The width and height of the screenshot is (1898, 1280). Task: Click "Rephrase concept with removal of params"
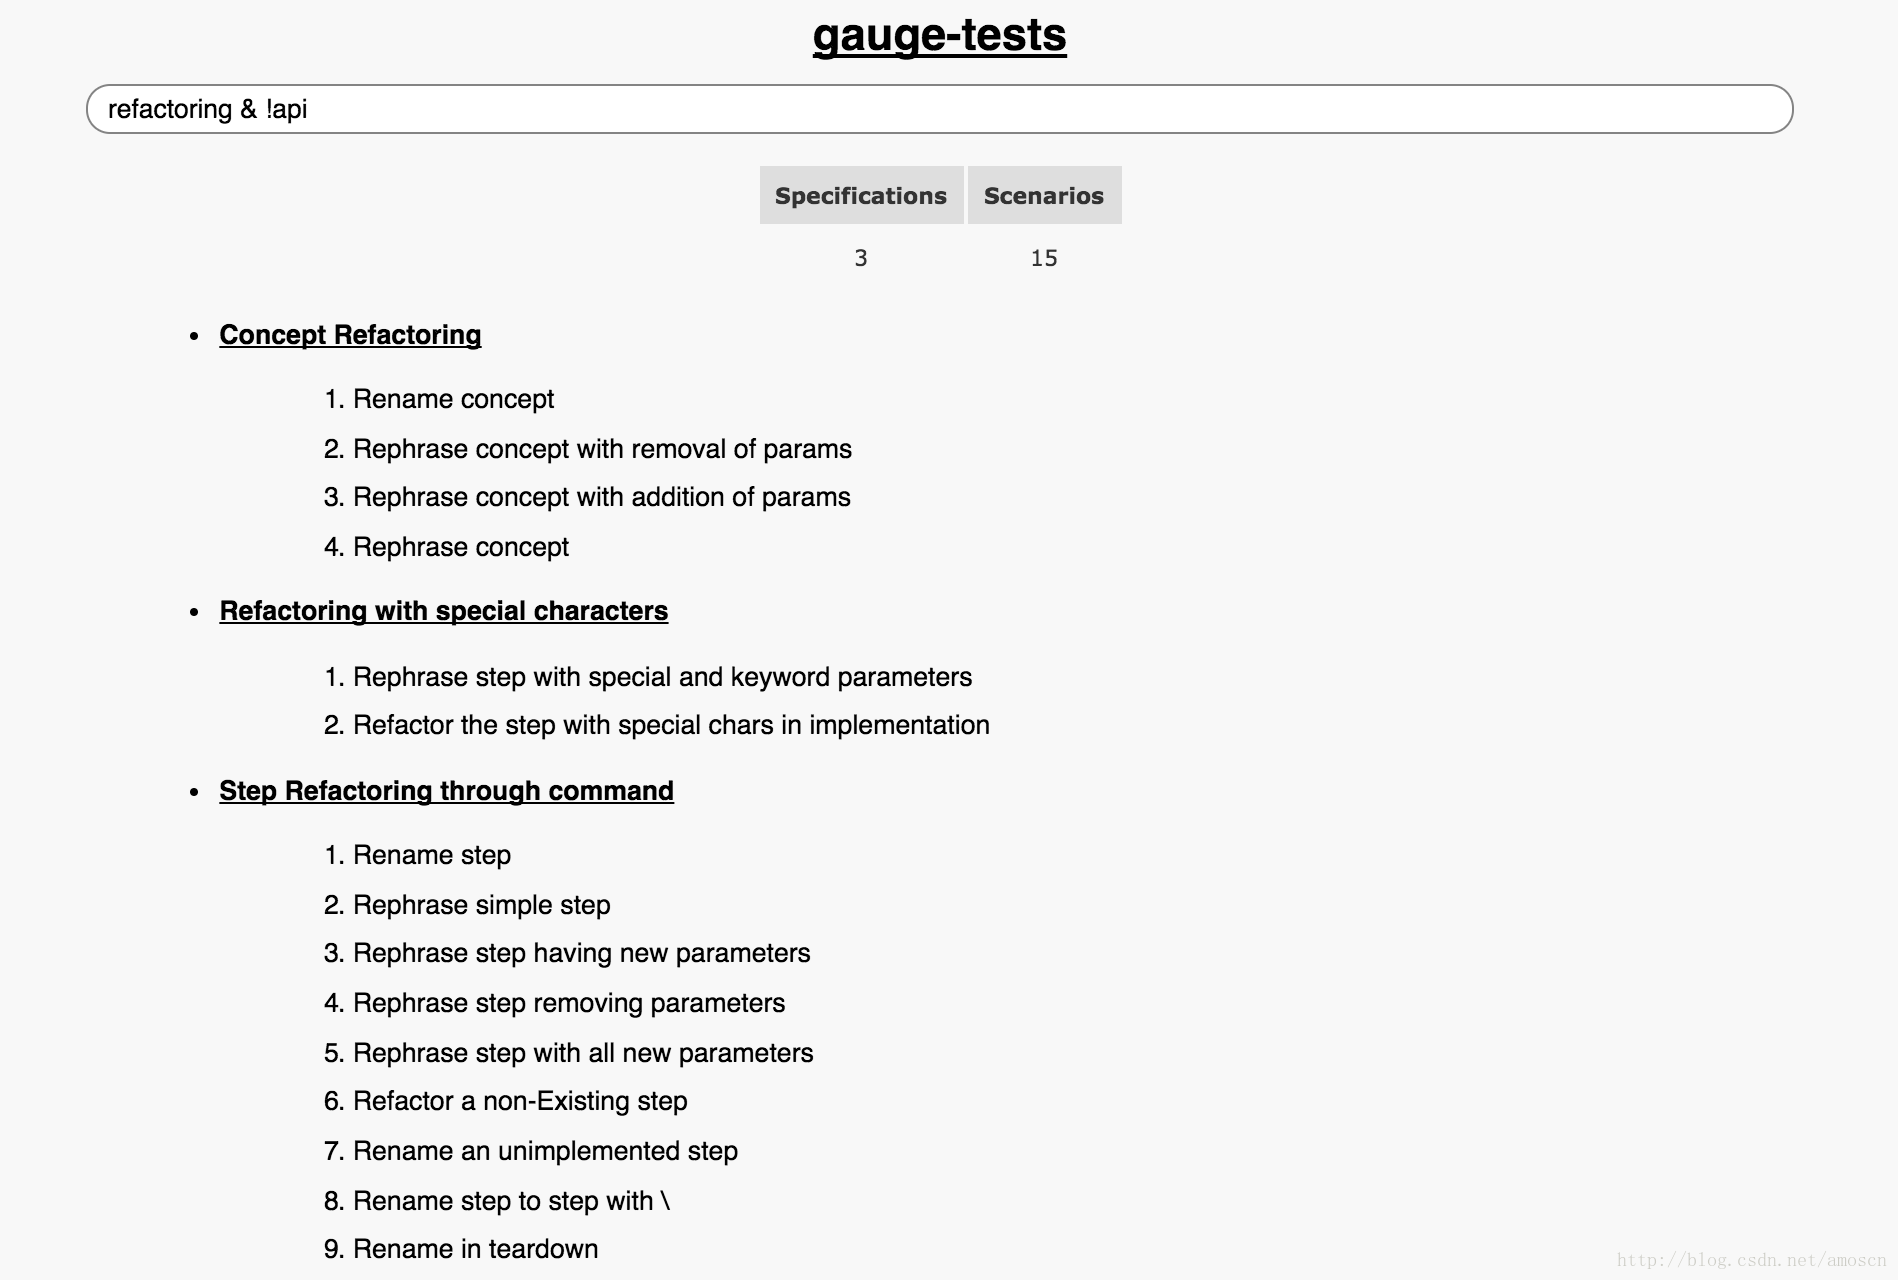click(x=602, y=449)
